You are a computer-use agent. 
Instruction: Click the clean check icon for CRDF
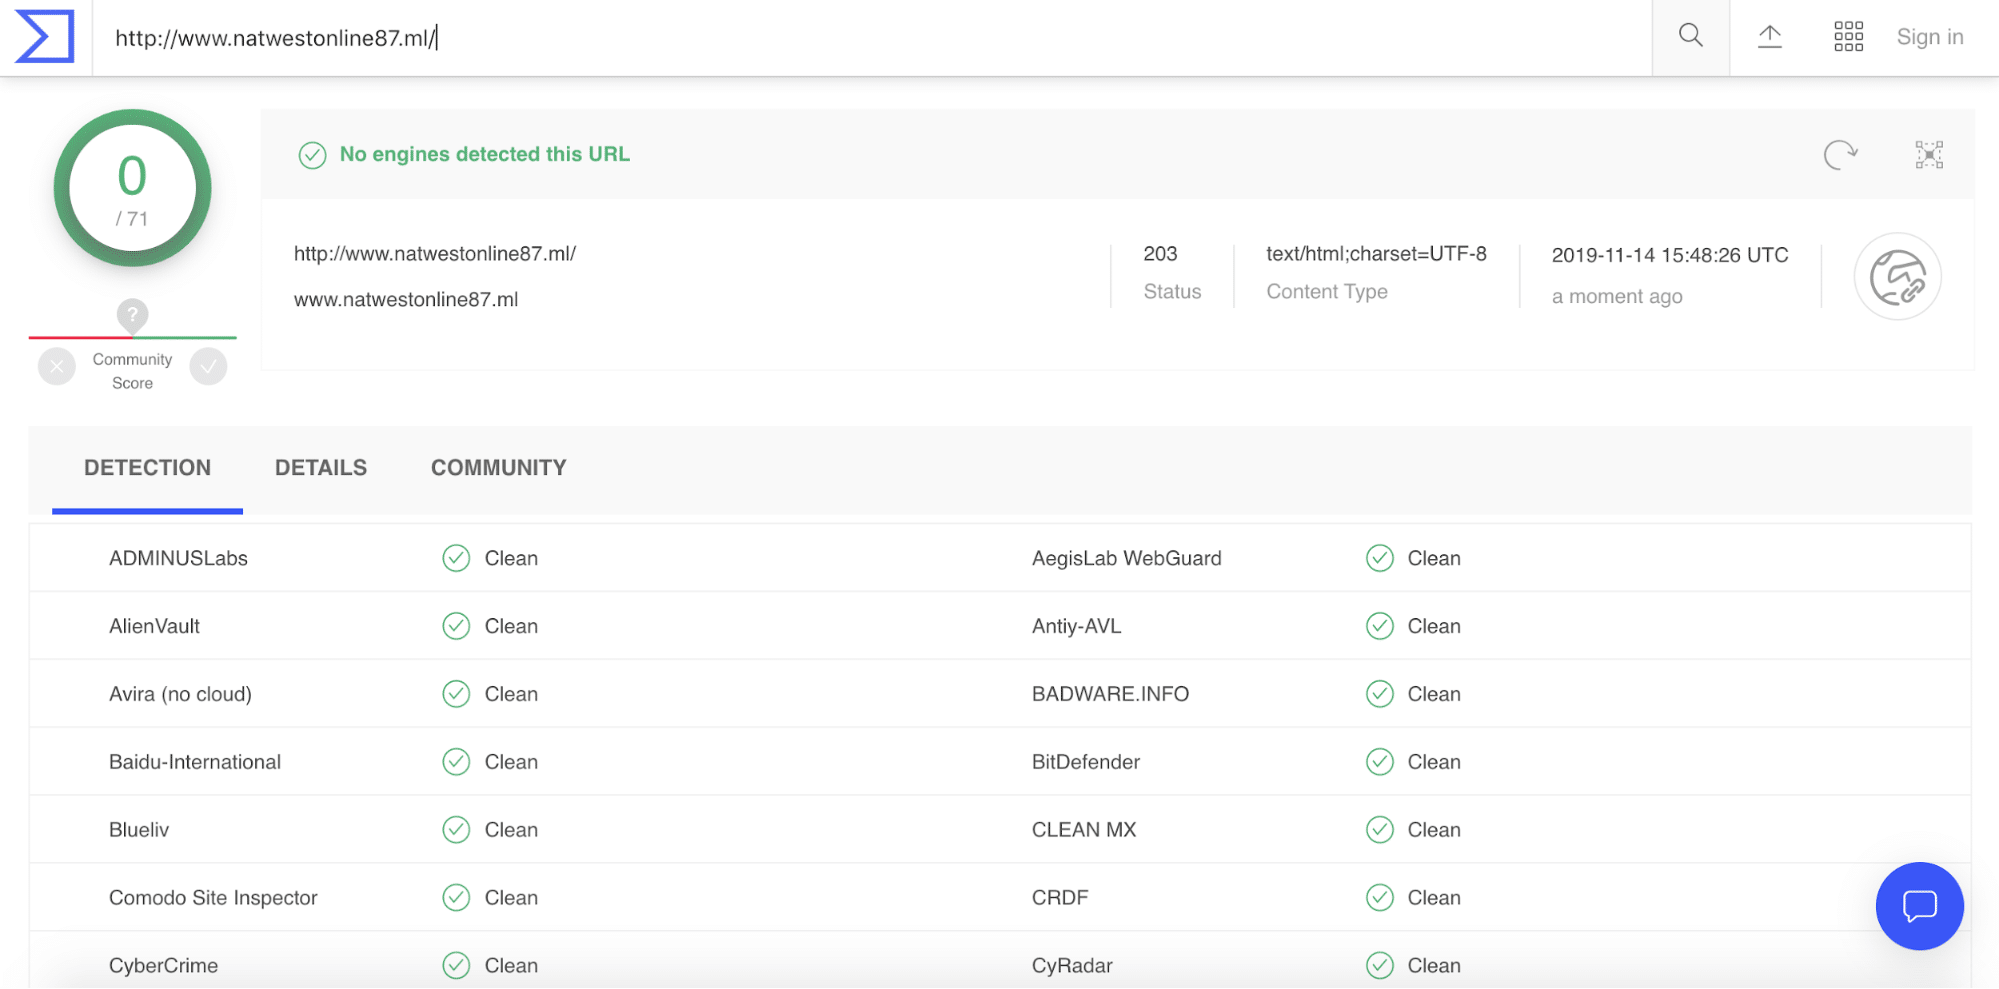[x=1380, y=898]
